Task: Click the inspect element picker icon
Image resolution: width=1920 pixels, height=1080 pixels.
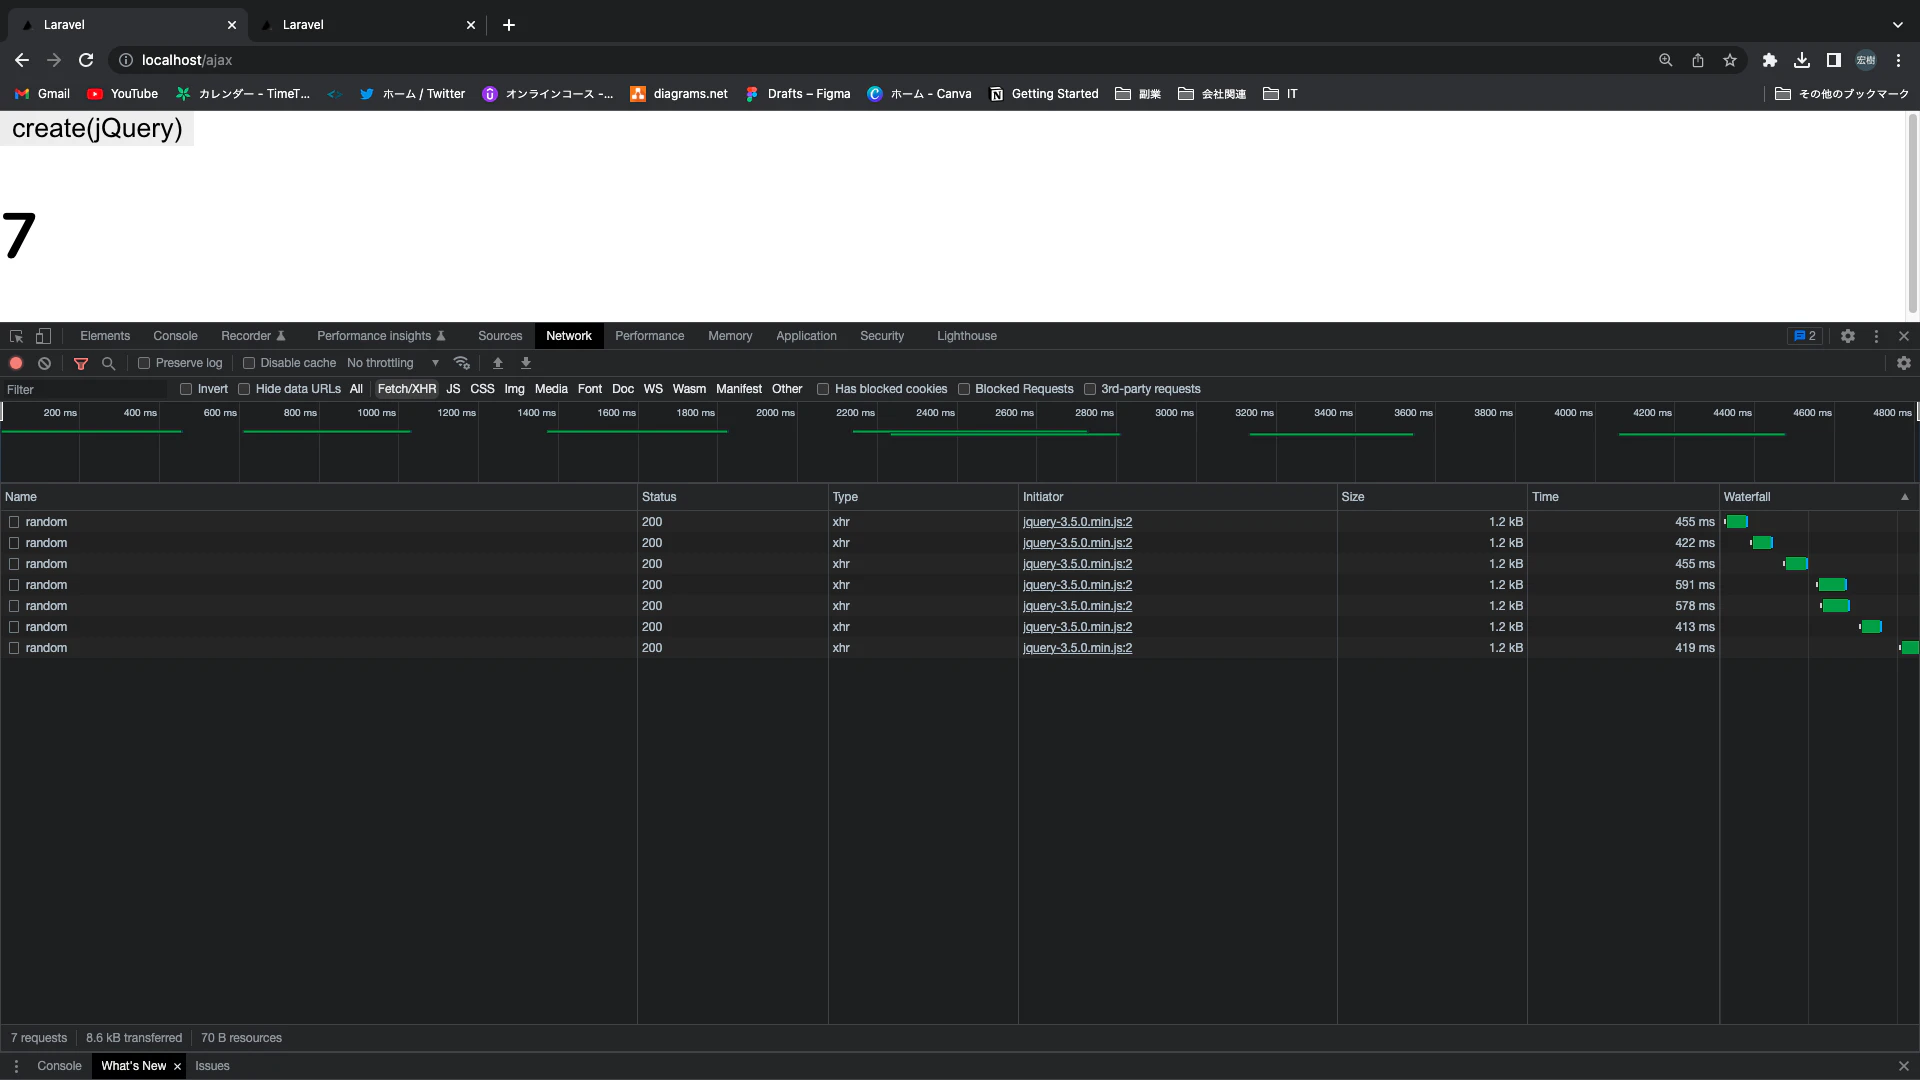Action: (16, 337)
